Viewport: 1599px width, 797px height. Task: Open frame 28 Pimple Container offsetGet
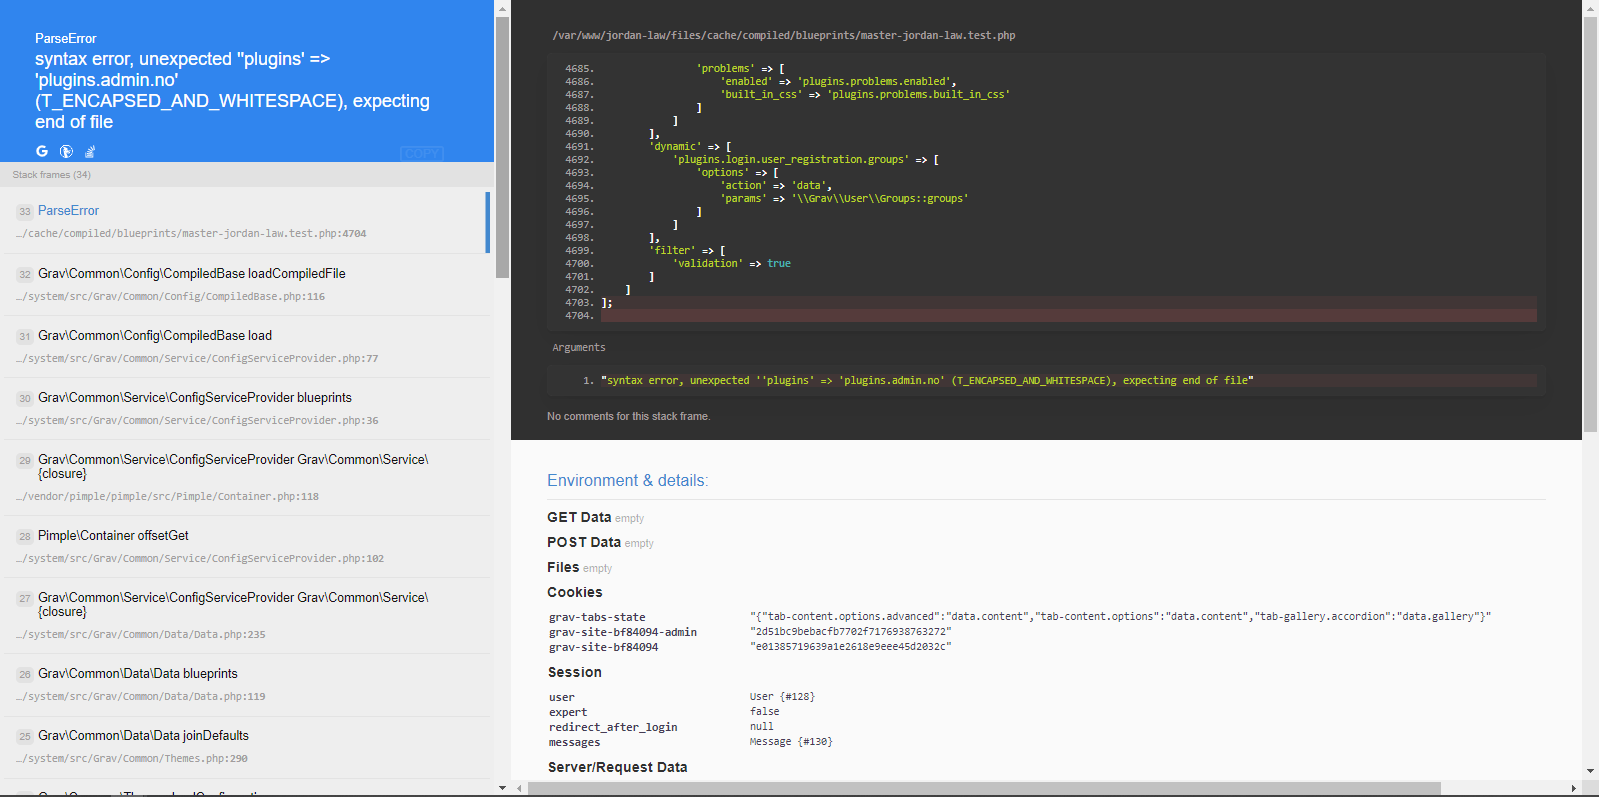(x=246, y=546)
